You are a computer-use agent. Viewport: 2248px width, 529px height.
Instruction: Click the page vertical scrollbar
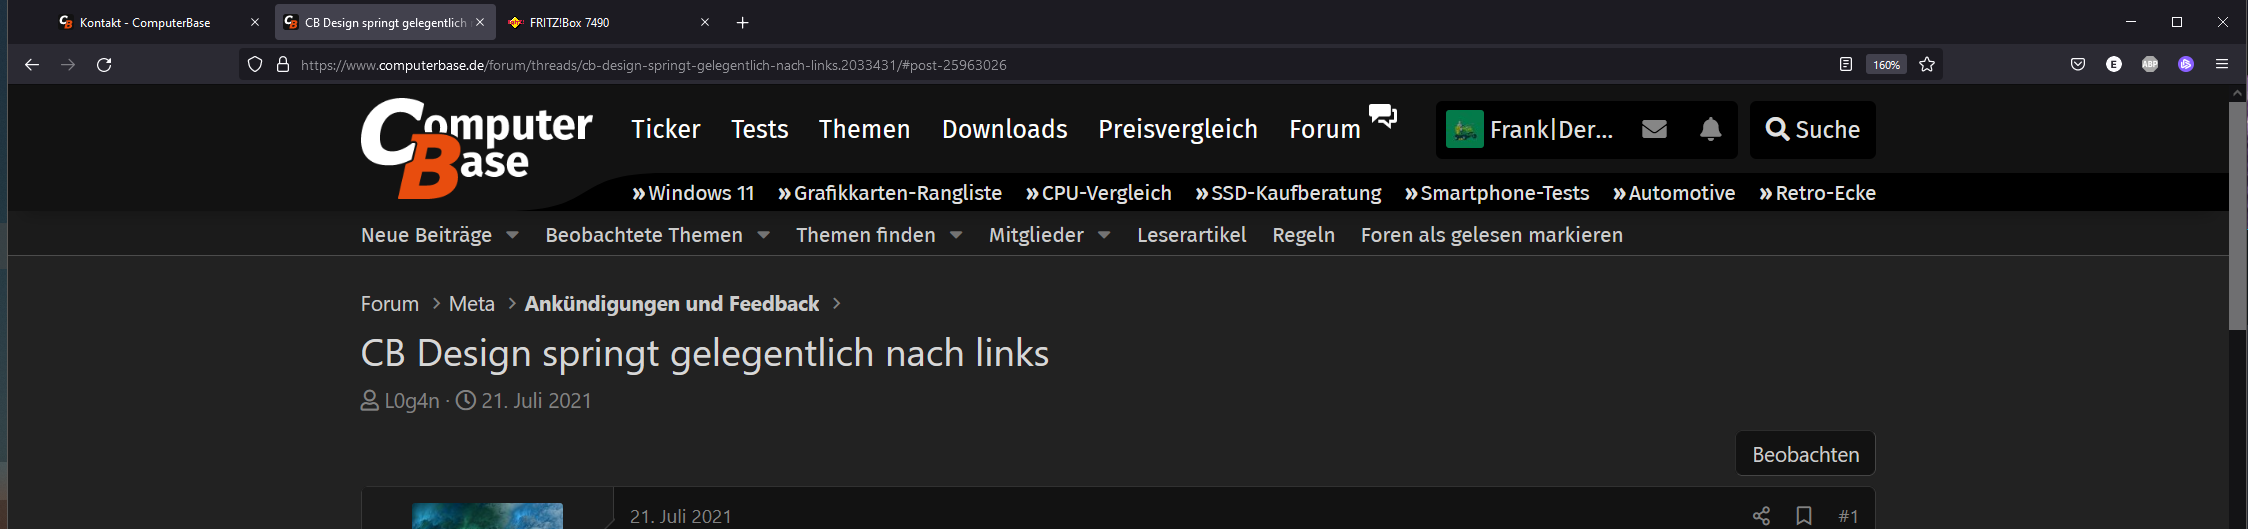point(2238,215)
